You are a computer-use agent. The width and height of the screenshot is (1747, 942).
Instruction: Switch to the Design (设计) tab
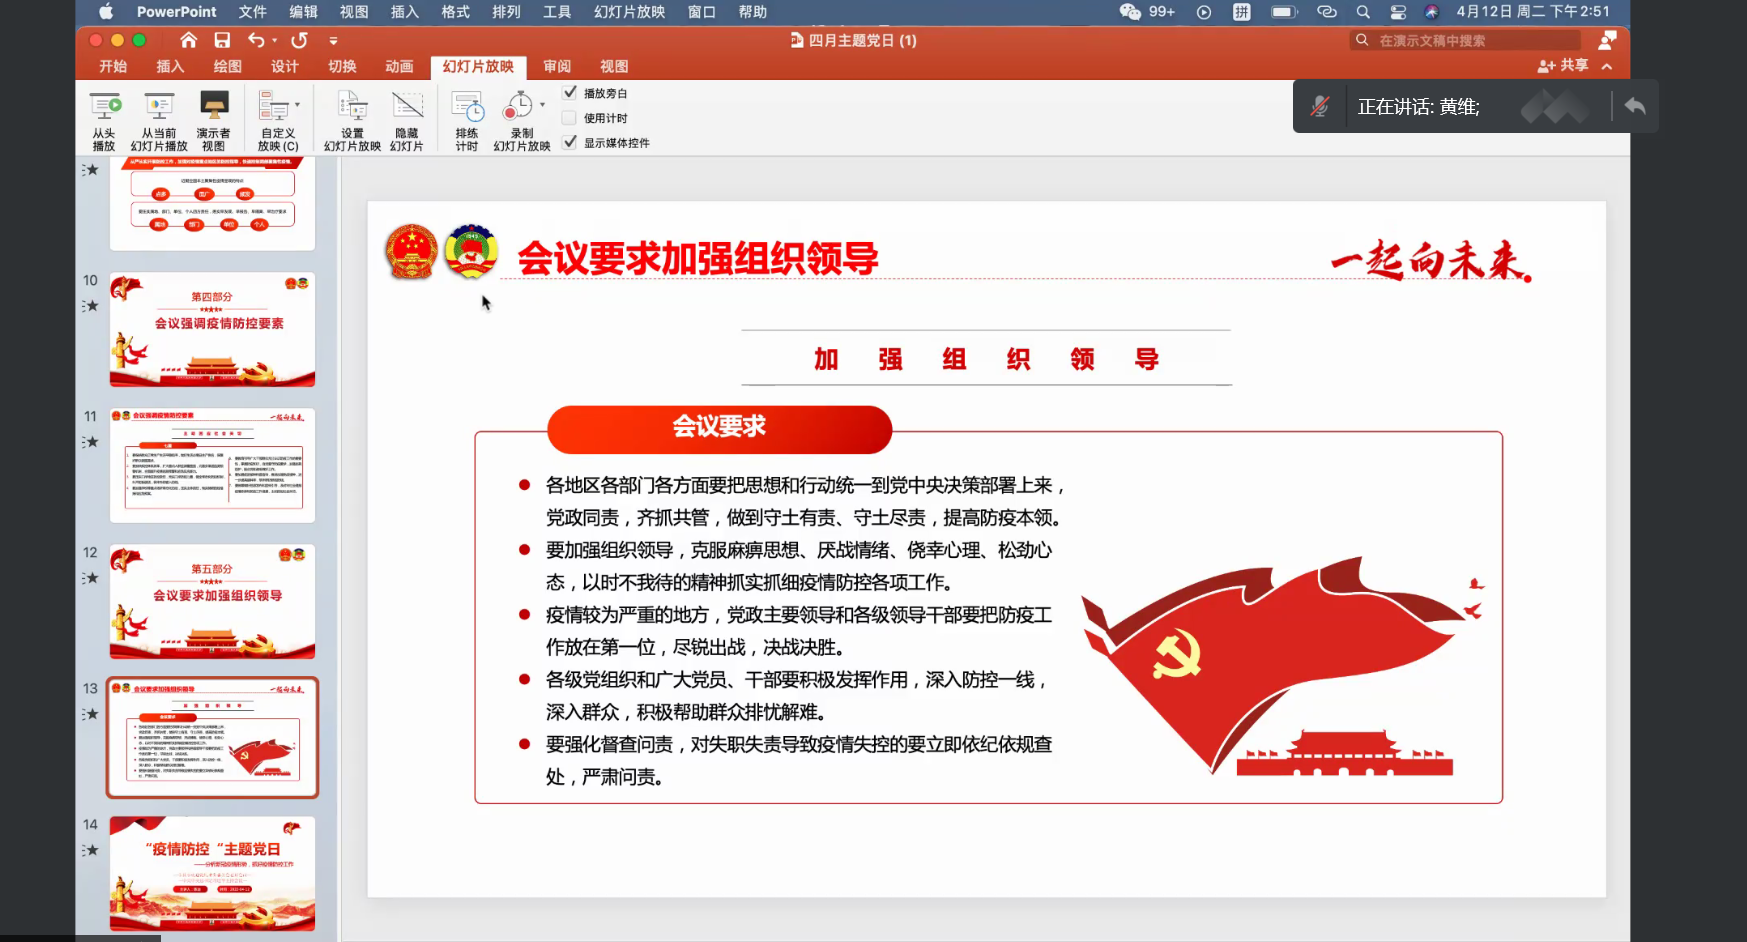coord(285,66)
